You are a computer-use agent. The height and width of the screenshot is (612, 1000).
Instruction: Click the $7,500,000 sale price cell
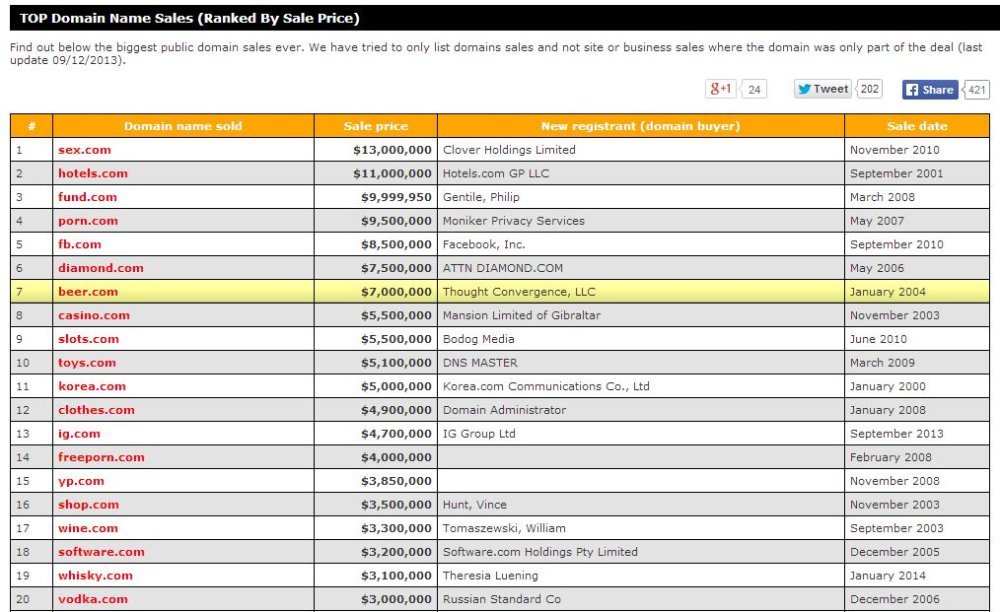(376, 268)
